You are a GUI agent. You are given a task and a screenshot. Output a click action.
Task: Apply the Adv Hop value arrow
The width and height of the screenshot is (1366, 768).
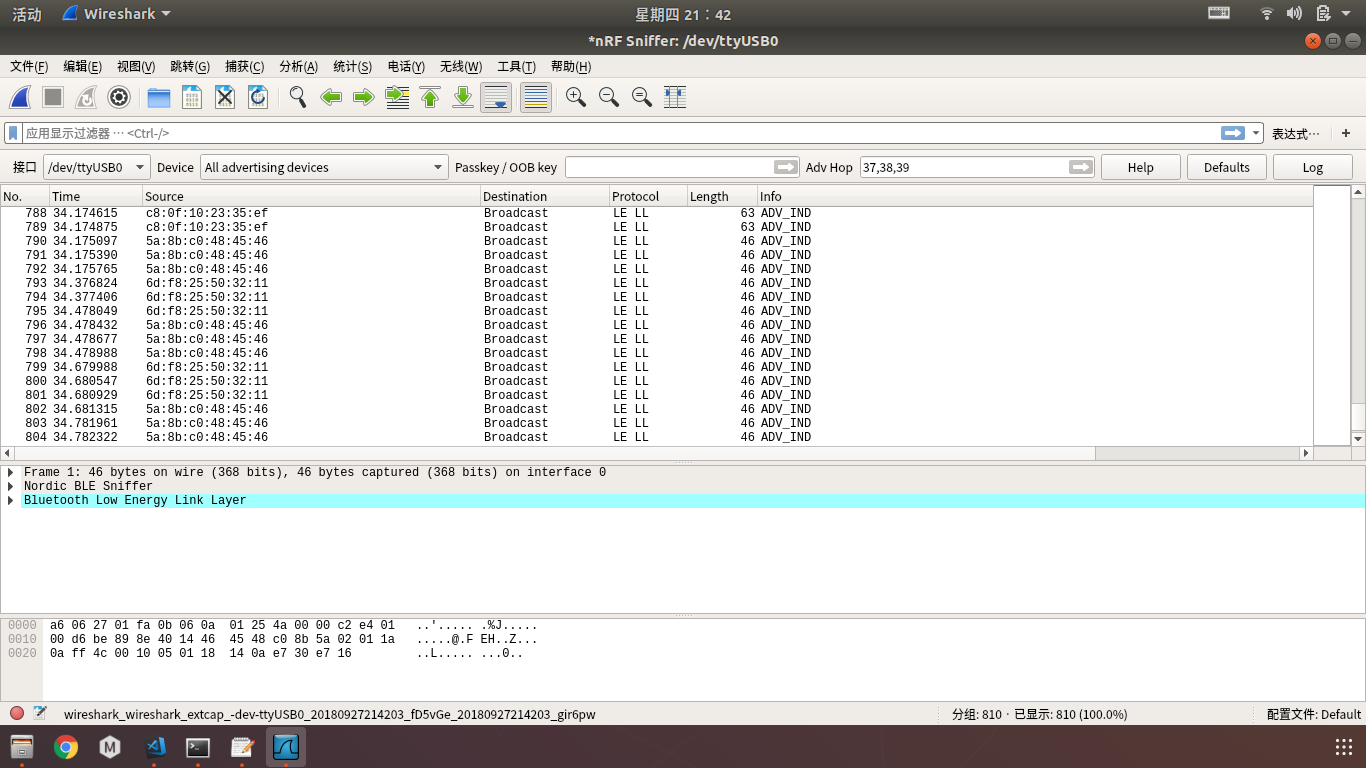click(x=1081, y=167)
